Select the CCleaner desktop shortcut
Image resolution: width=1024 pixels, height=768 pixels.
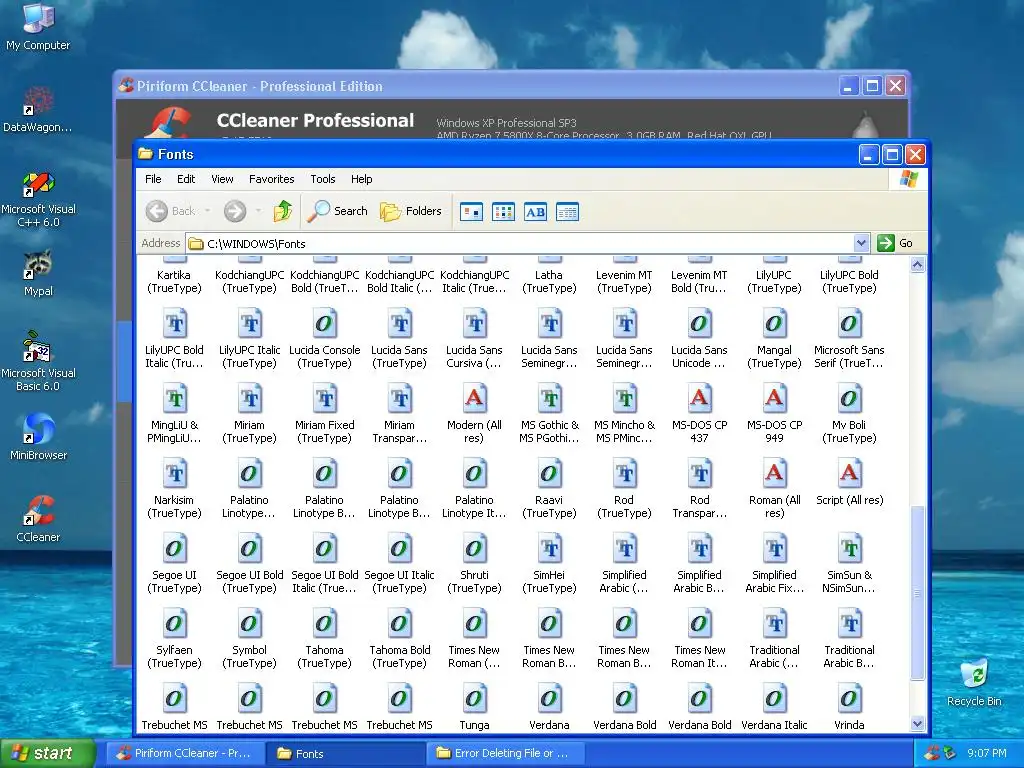click(38, 519)
